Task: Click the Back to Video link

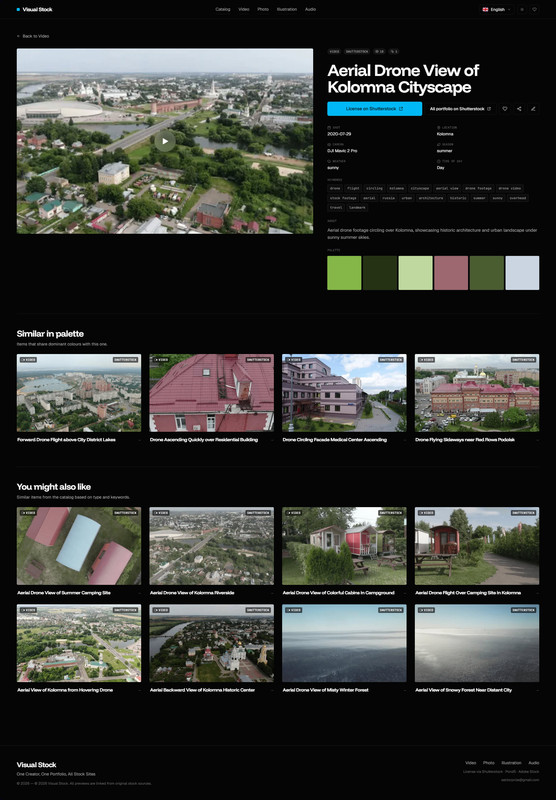Action: [x=33, y=36]
